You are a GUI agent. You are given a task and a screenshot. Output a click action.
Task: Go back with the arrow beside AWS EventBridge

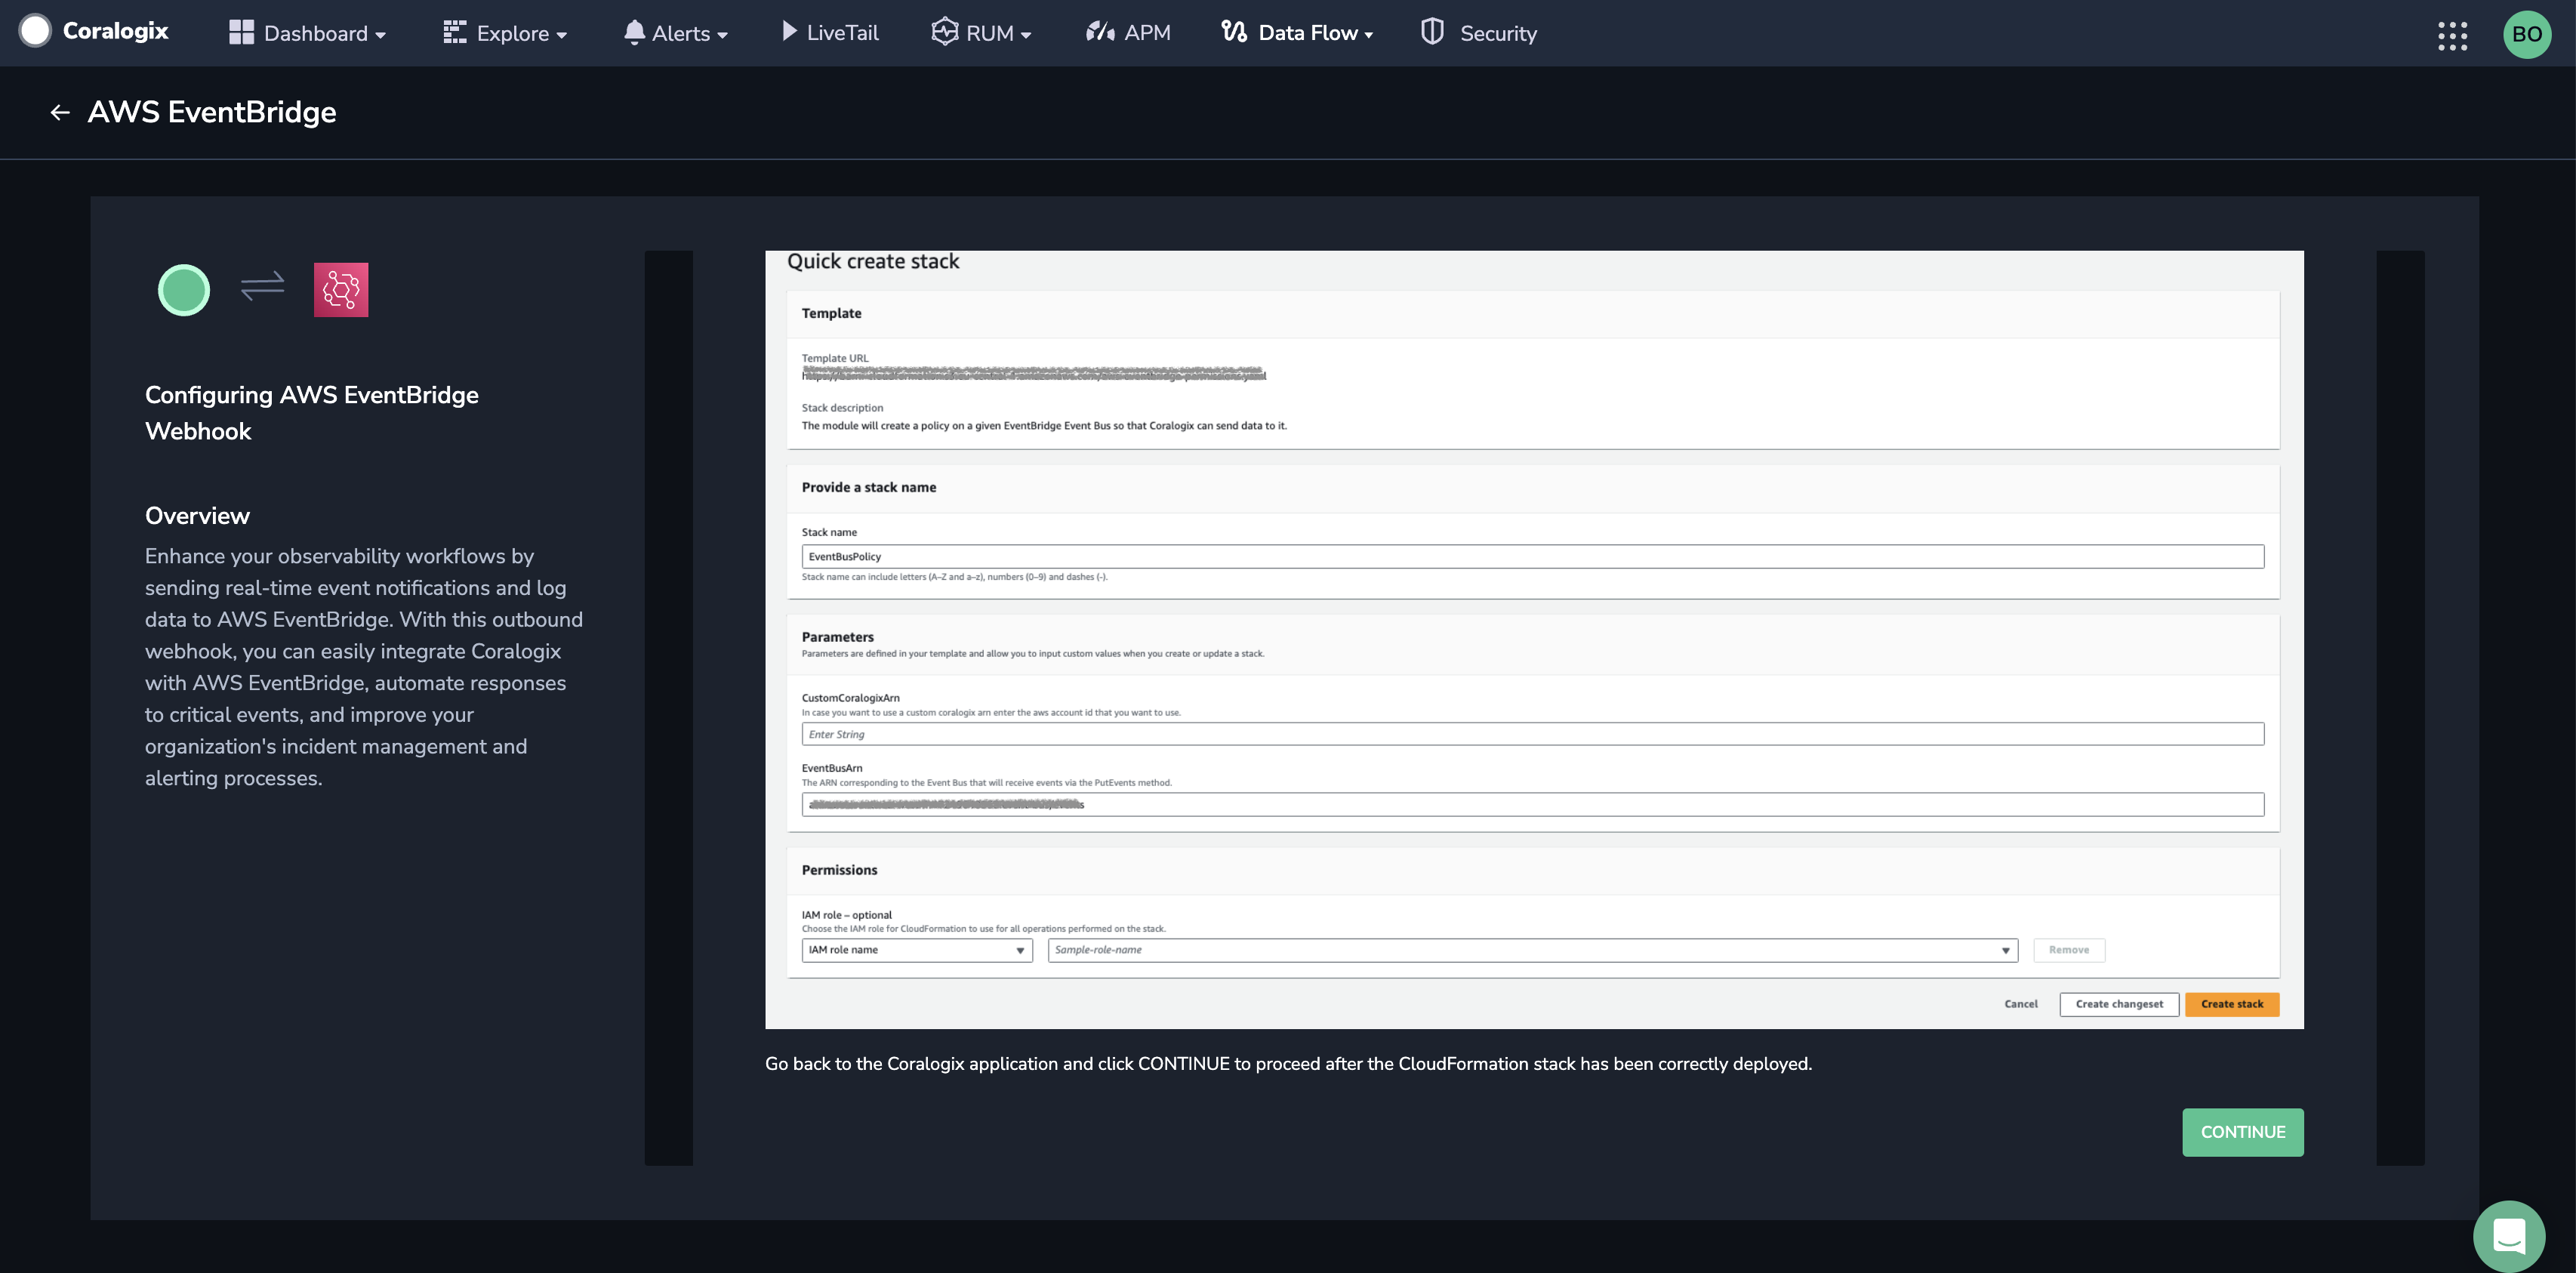(60, 113)
